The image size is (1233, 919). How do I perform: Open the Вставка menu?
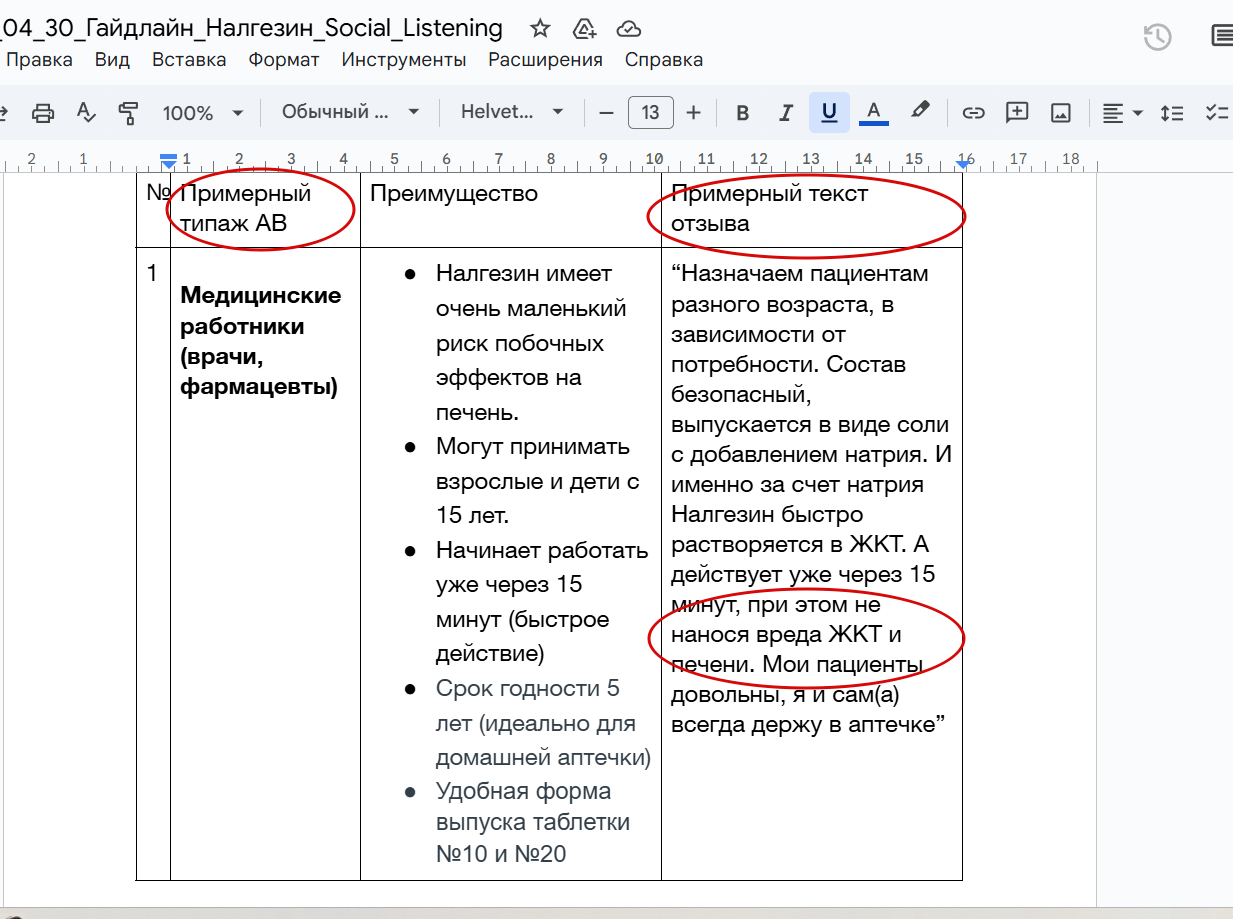coord(189,59)
